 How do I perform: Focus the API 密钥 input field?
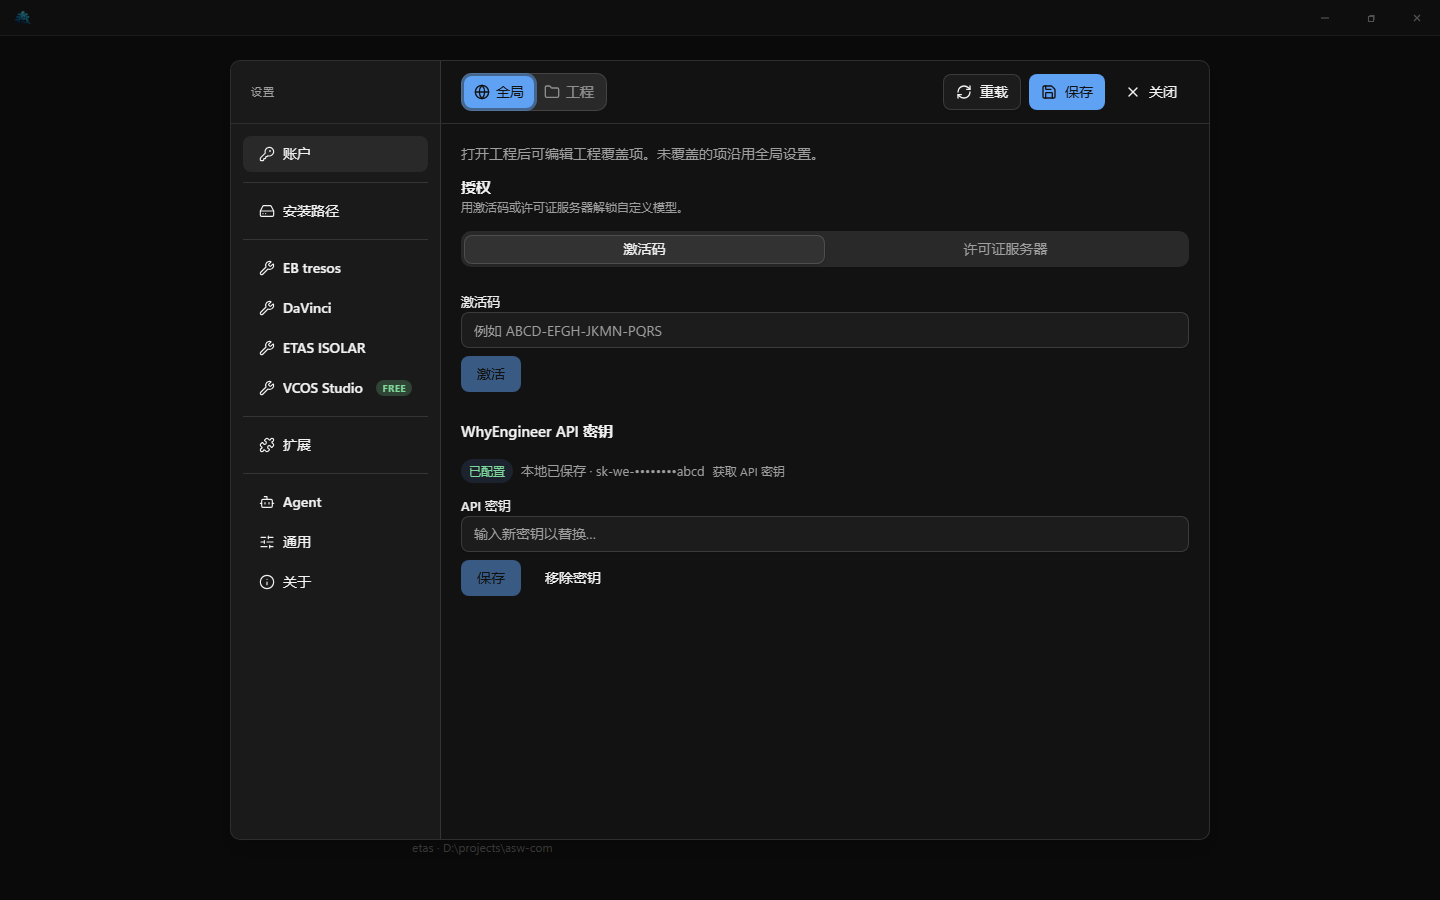click(x=824, y=534)
